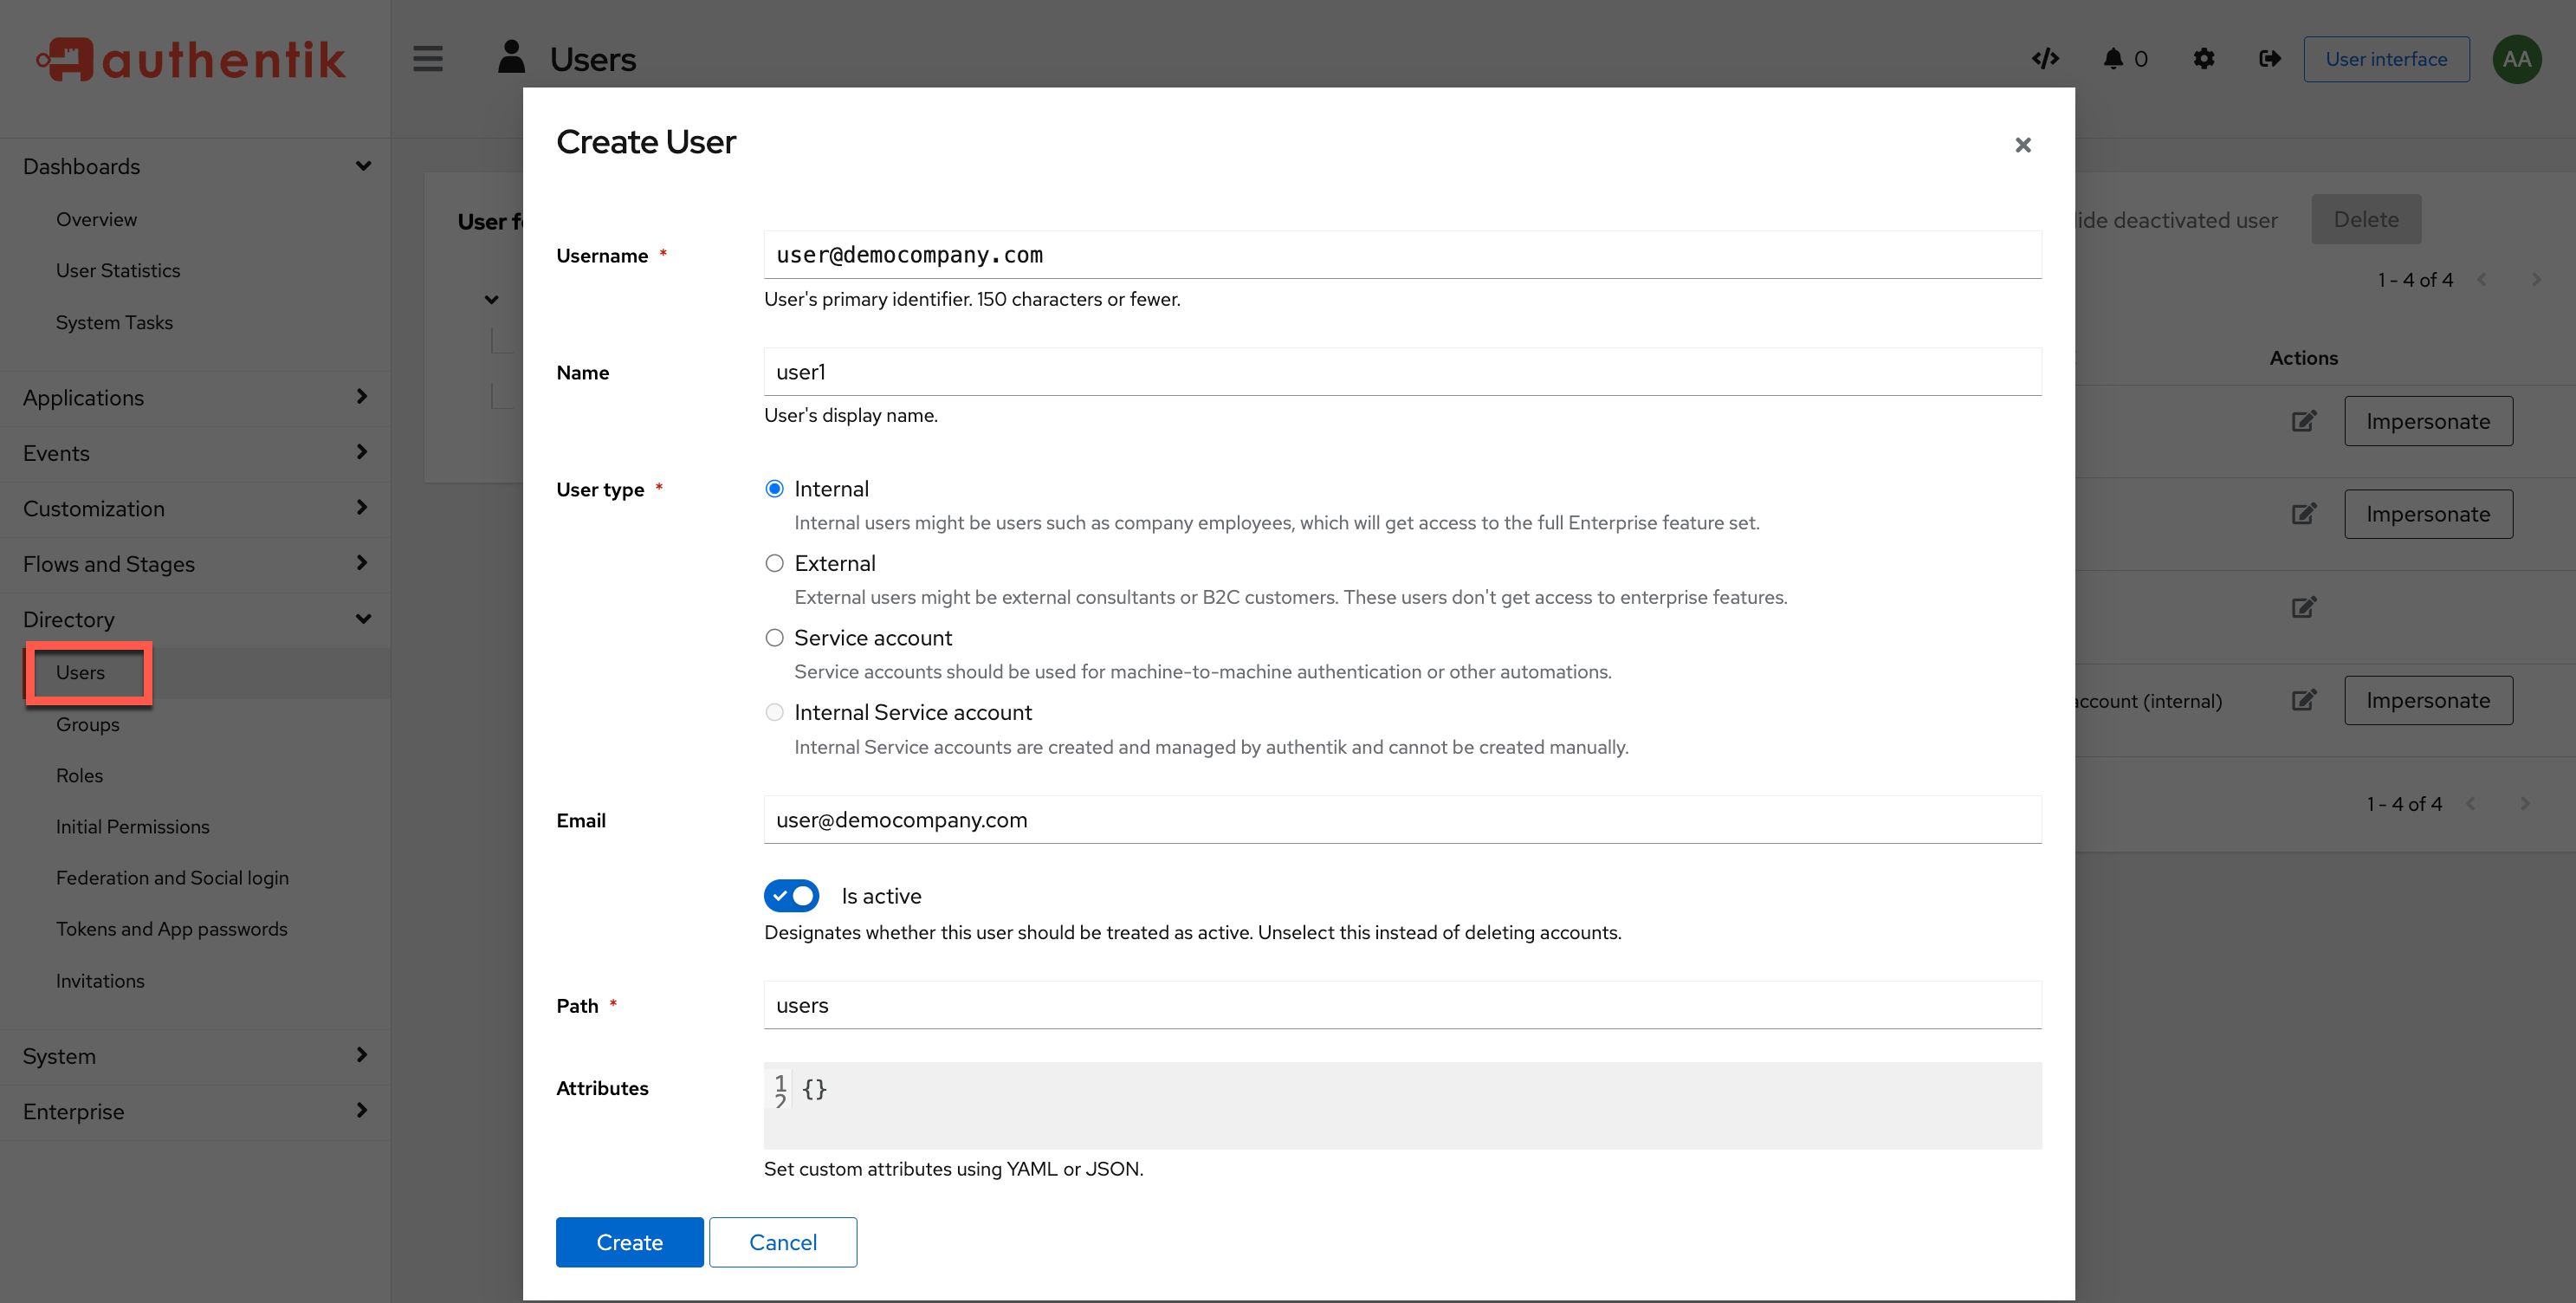Select the Service account user type
2576x1303 pixels.
[x=774, y=638]
